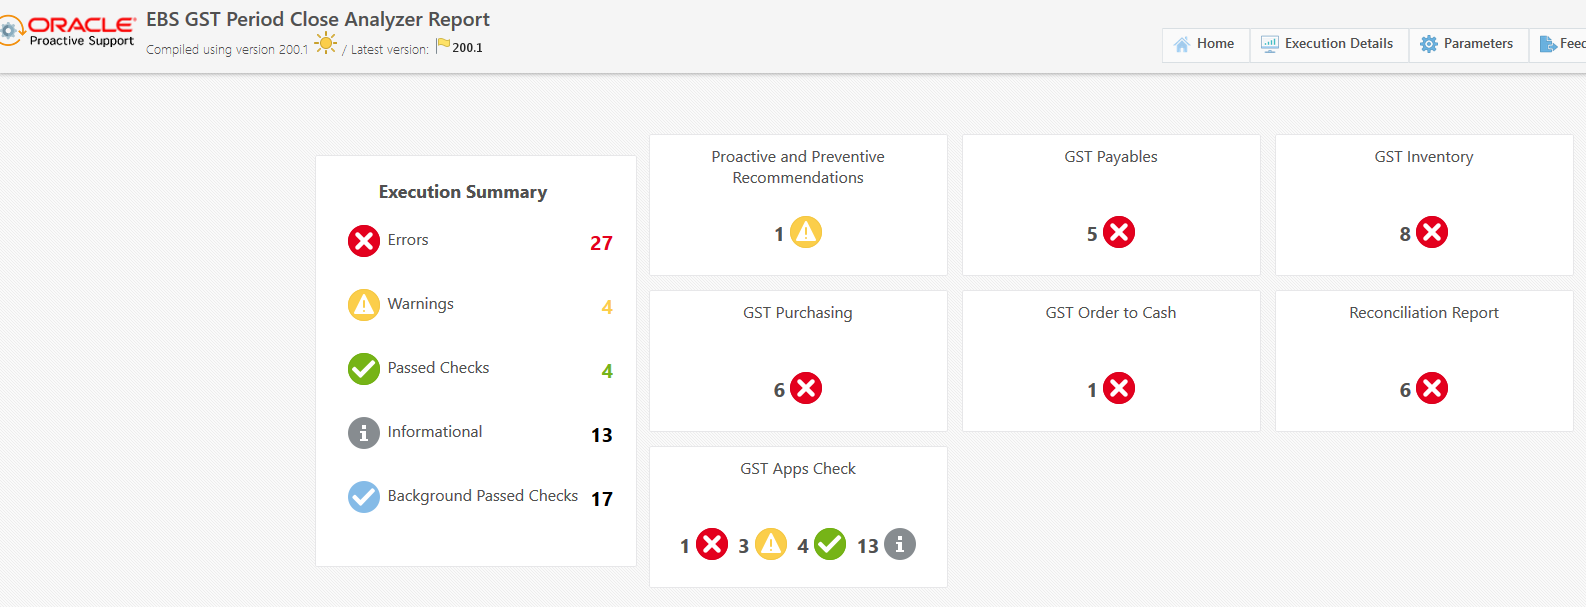Click the Reconciliation Report card title
Image resolution: width=1586 pixels, height=607 pixels.
[x=1424, y=313]
